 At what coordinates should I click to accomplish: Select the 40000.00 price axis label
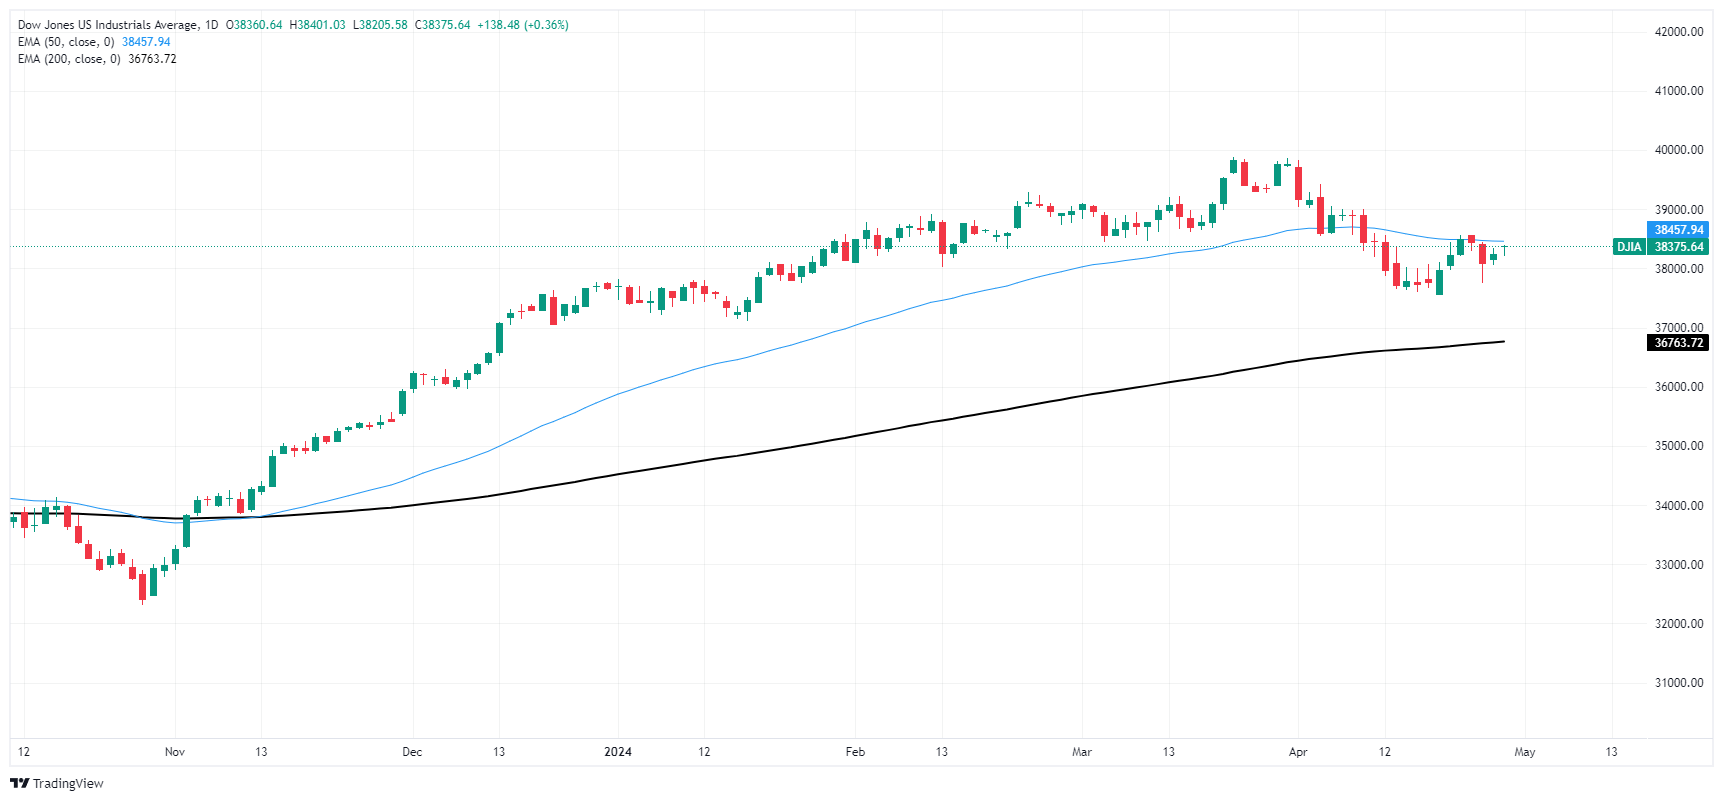pos(1679,150)
